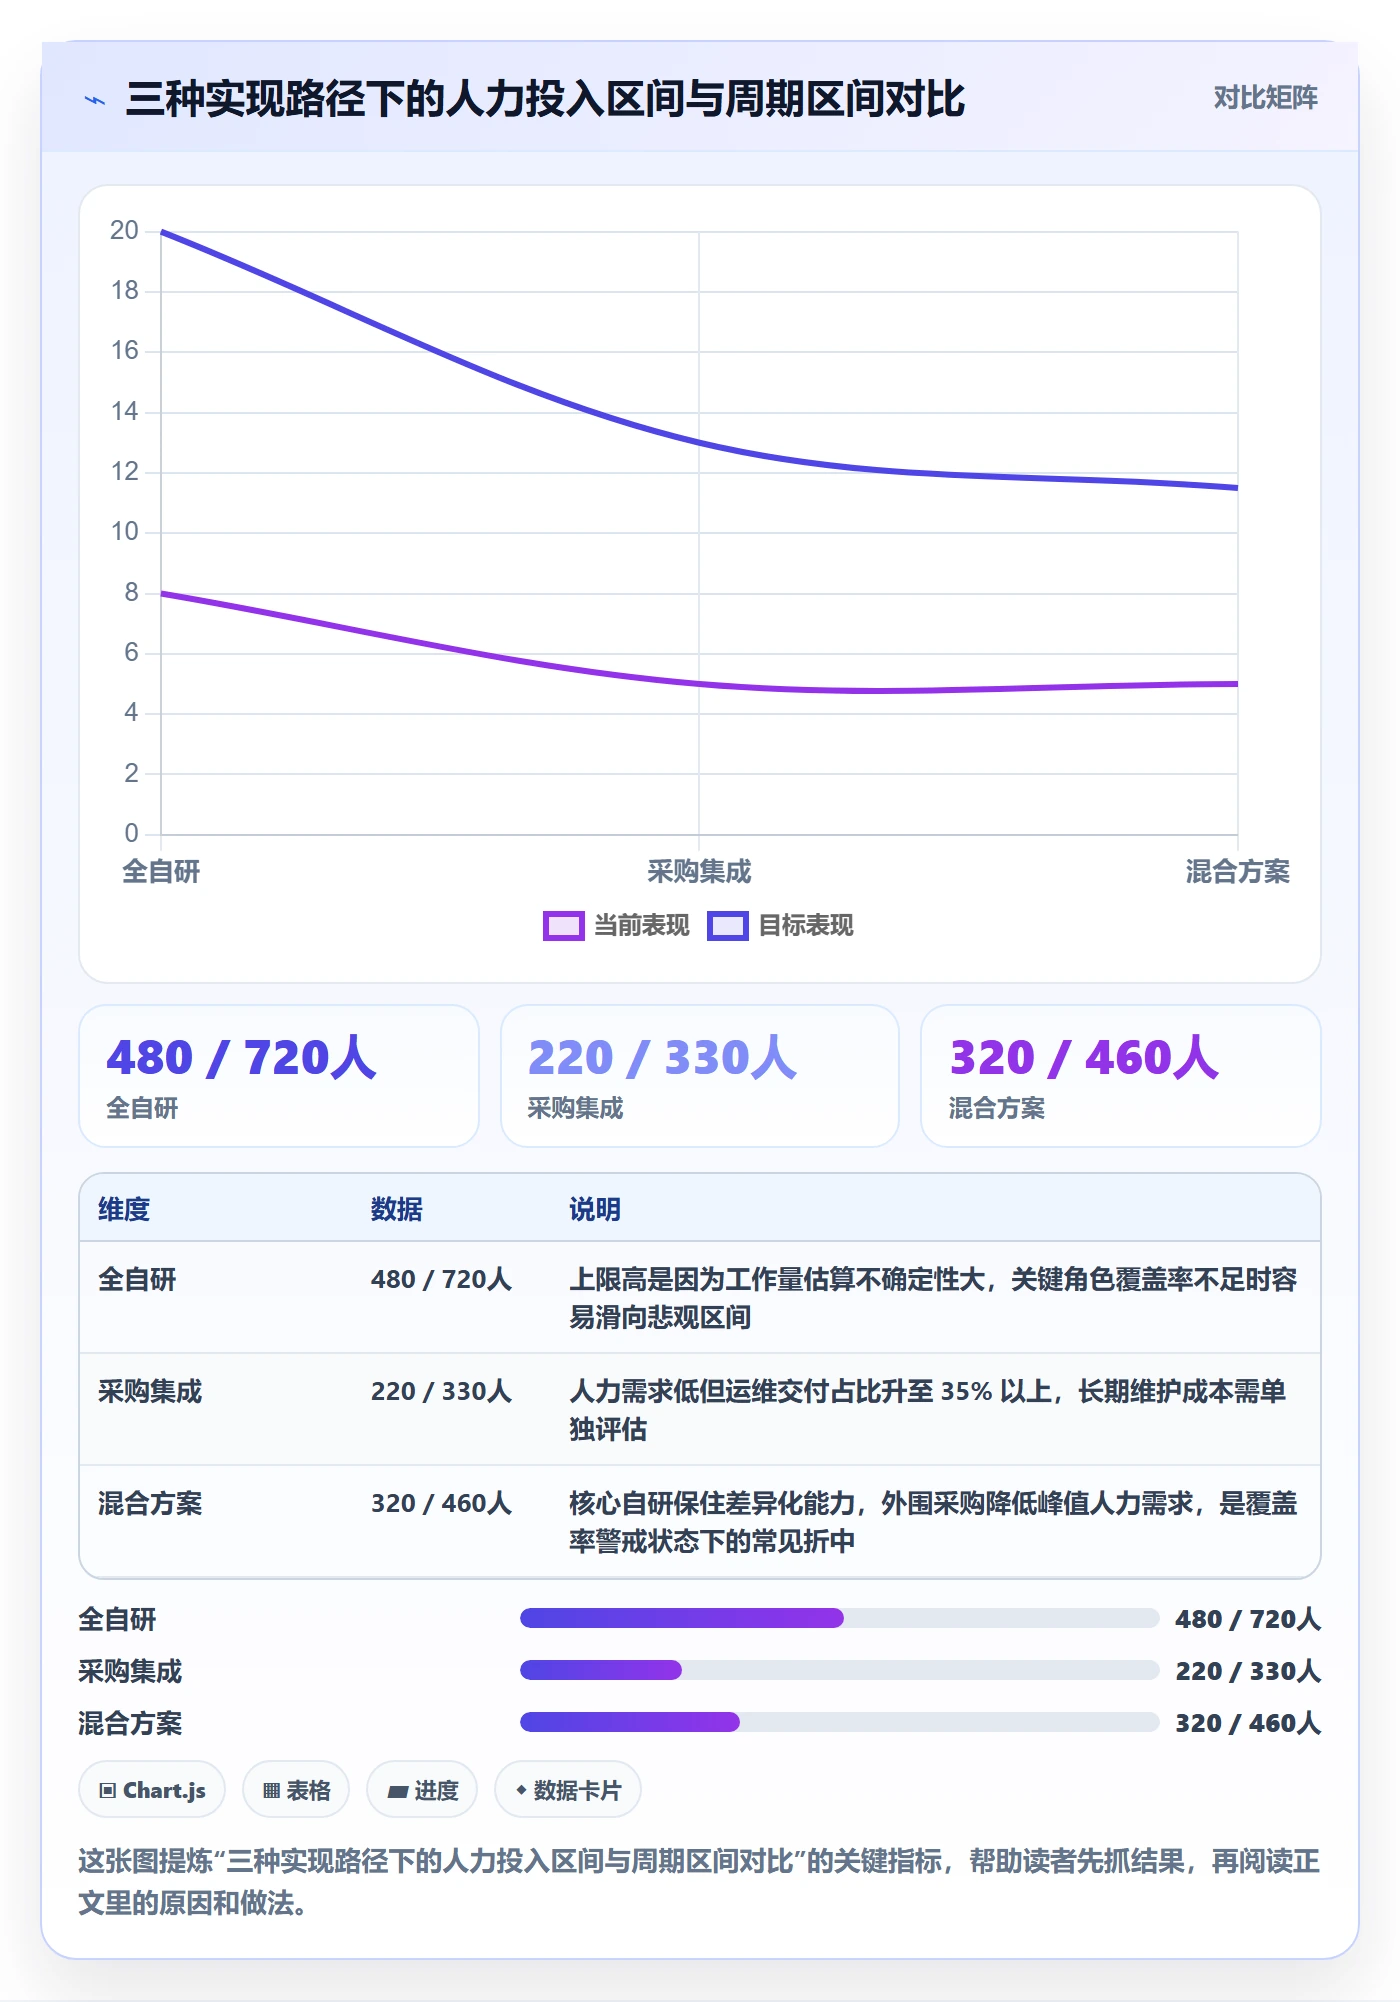The width and height of the screenshot is (1400, 2002).
Task: Click the bar icon in 进度 chip
Action: click(x=397, y=1792)
